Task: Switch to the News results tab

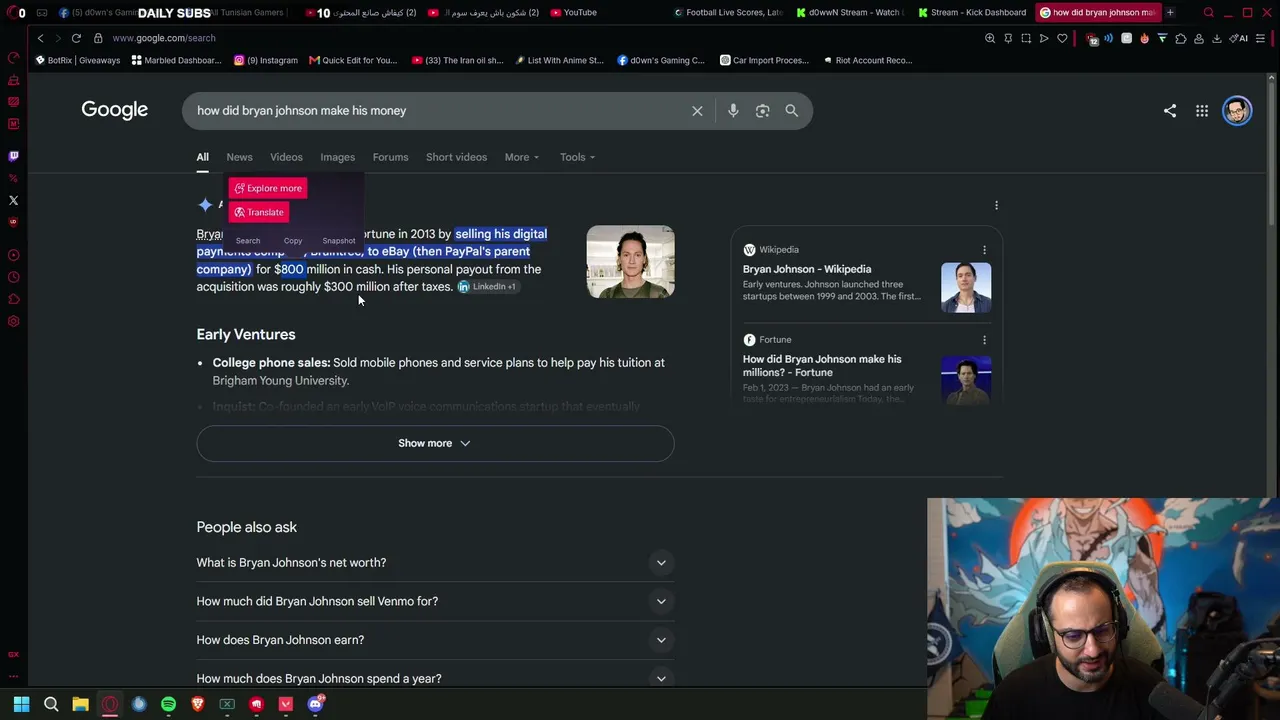Action: (x=239, y=157)
